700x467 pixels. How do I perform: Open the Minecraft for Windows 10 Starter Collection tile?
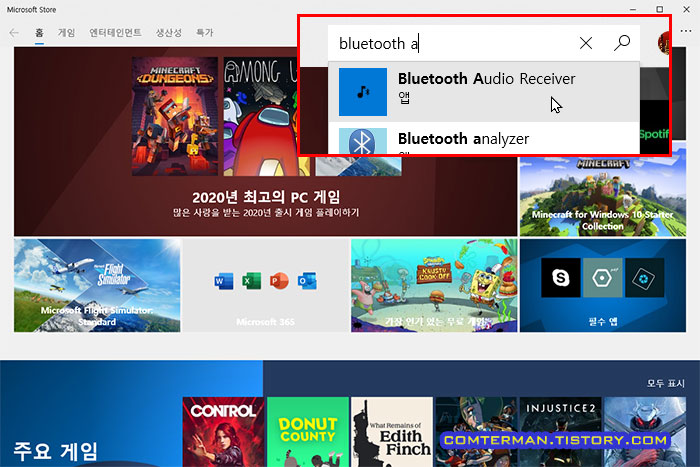pyautogui.click(x=603, y=190)
